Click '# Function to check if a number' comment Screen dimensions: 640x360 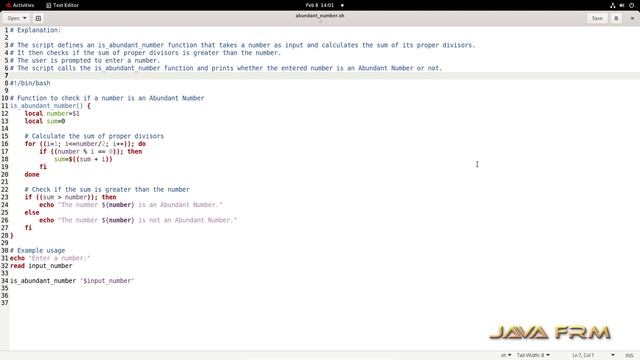(107, 98)
